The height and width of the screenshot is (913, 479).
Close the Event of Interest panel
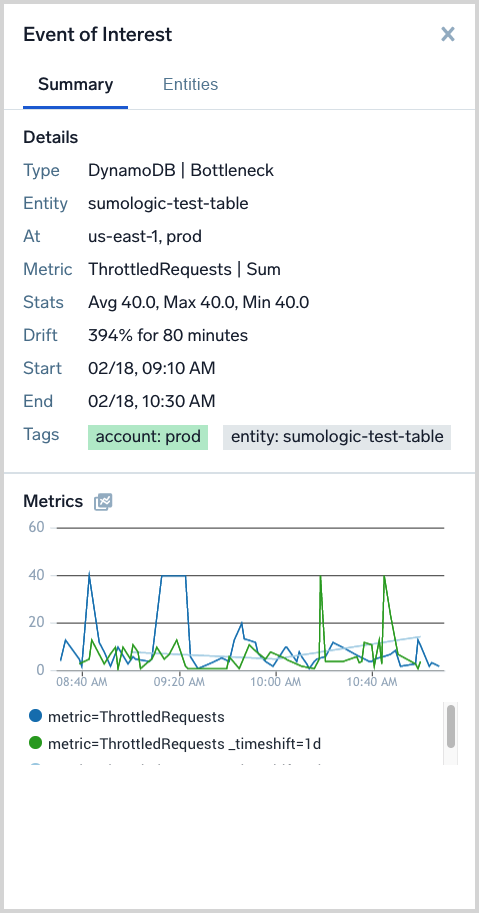click(448, 34)
